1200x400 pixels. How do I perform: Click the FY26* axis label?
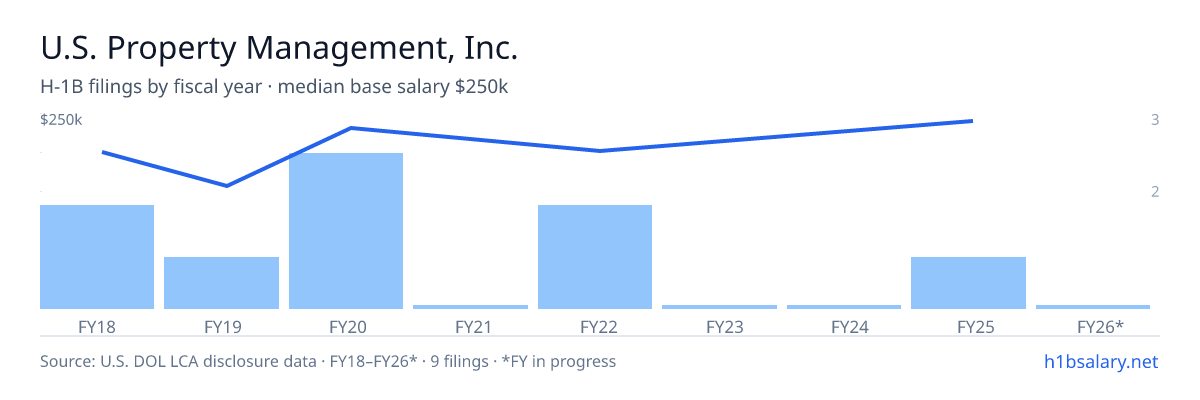[x=1100, y=326]
